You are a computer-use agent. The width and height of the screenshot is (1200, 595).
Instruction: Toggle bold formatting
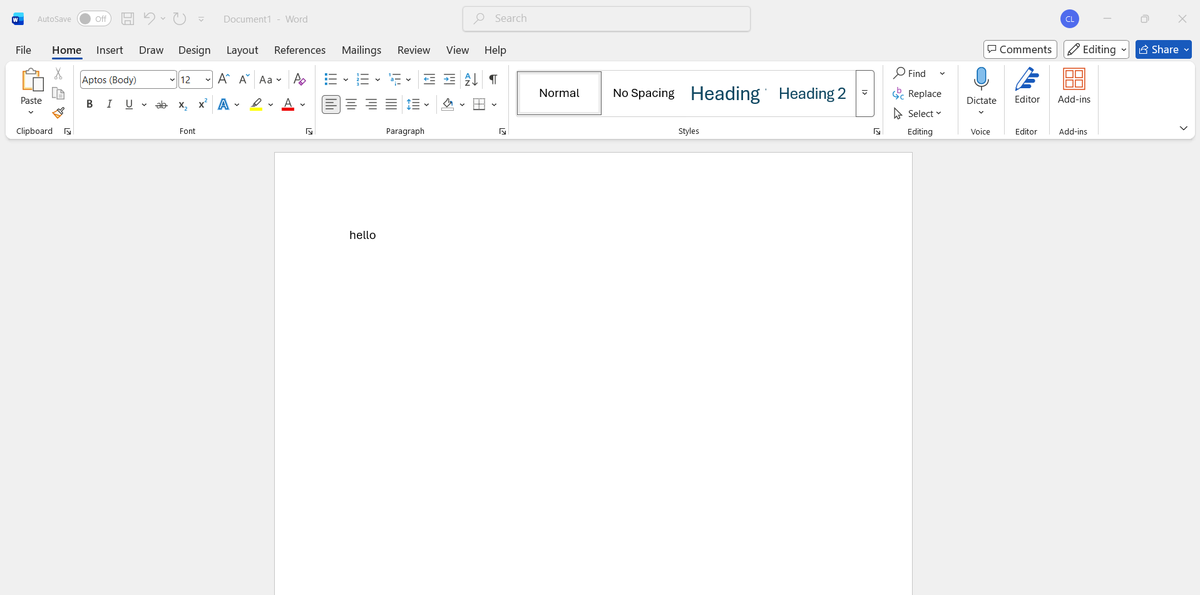(90, 105)
